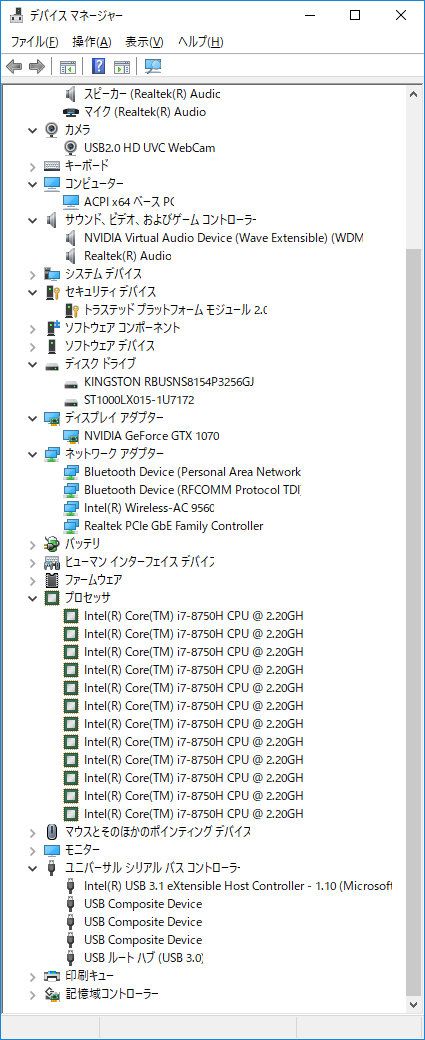Viewport: 425px width, 1040px height.
Task: Select ユニバーサル シリアル バス コントローラー label
Action: point(152,868)
